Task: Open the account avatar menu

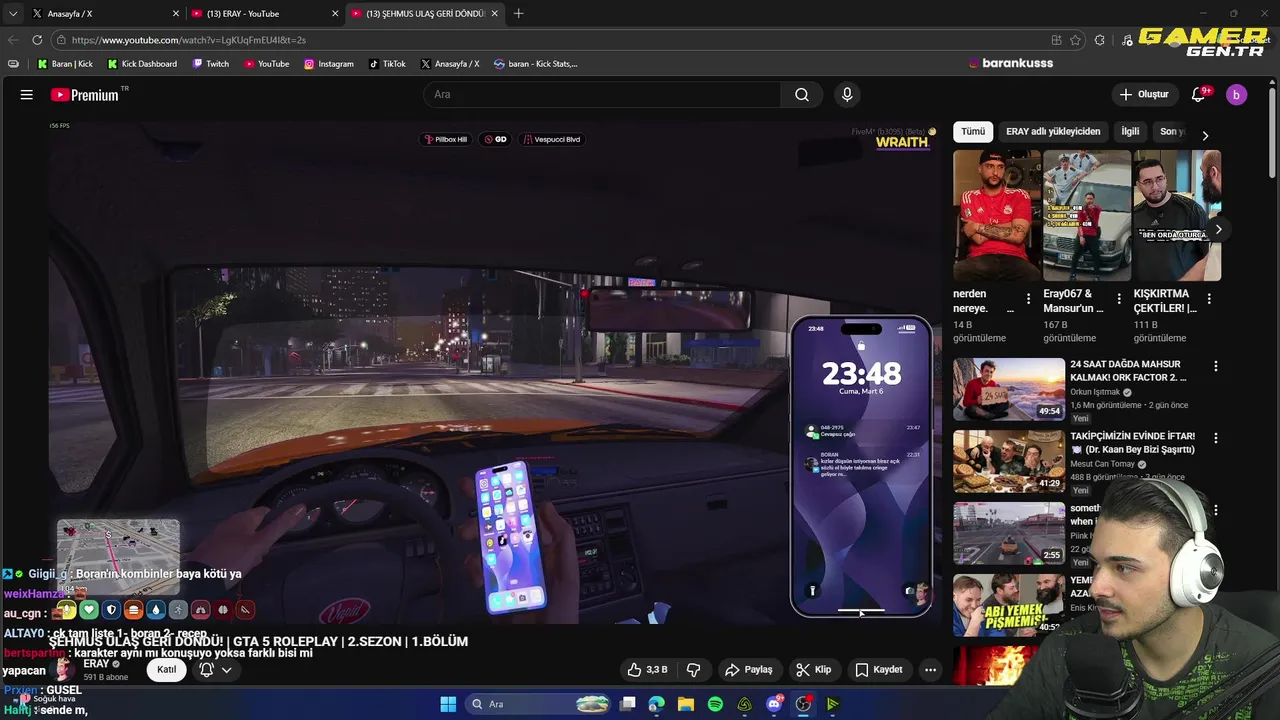Action: pos(1236,95)
